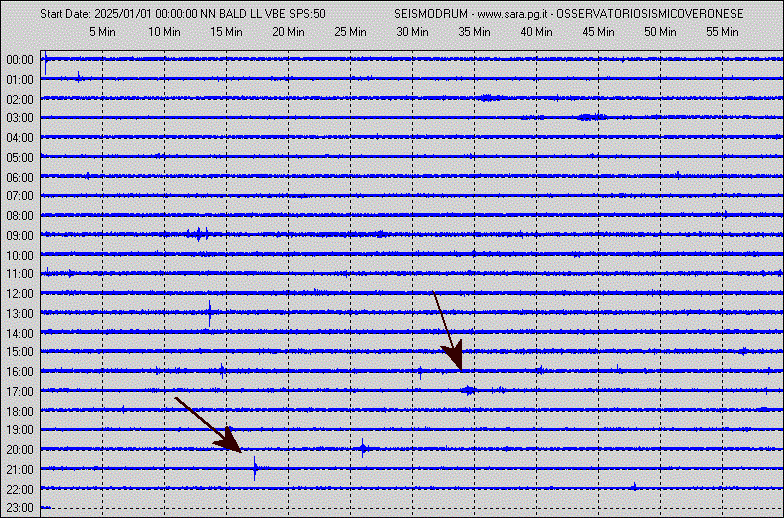Click the NN BALD LL VBE station text
This screenshot has width=784, height=518.
(x=242, y=14)
